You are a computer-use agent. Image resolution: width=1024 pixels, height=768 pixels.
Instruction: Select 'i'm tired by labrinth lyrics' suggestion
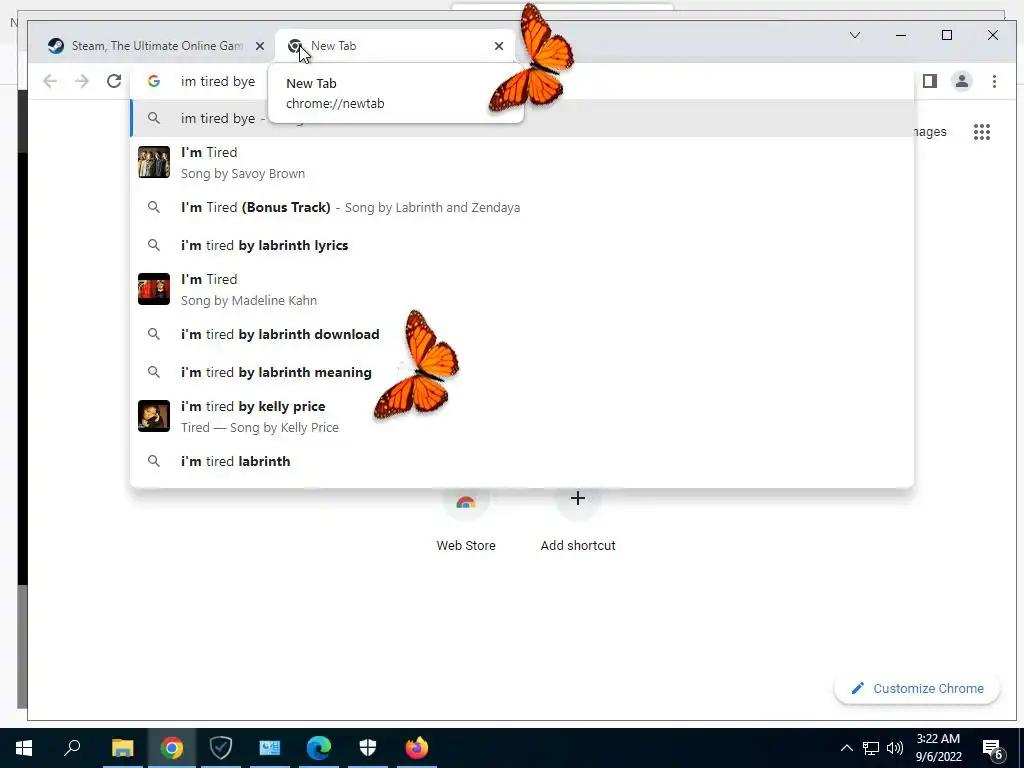point(522,245)
